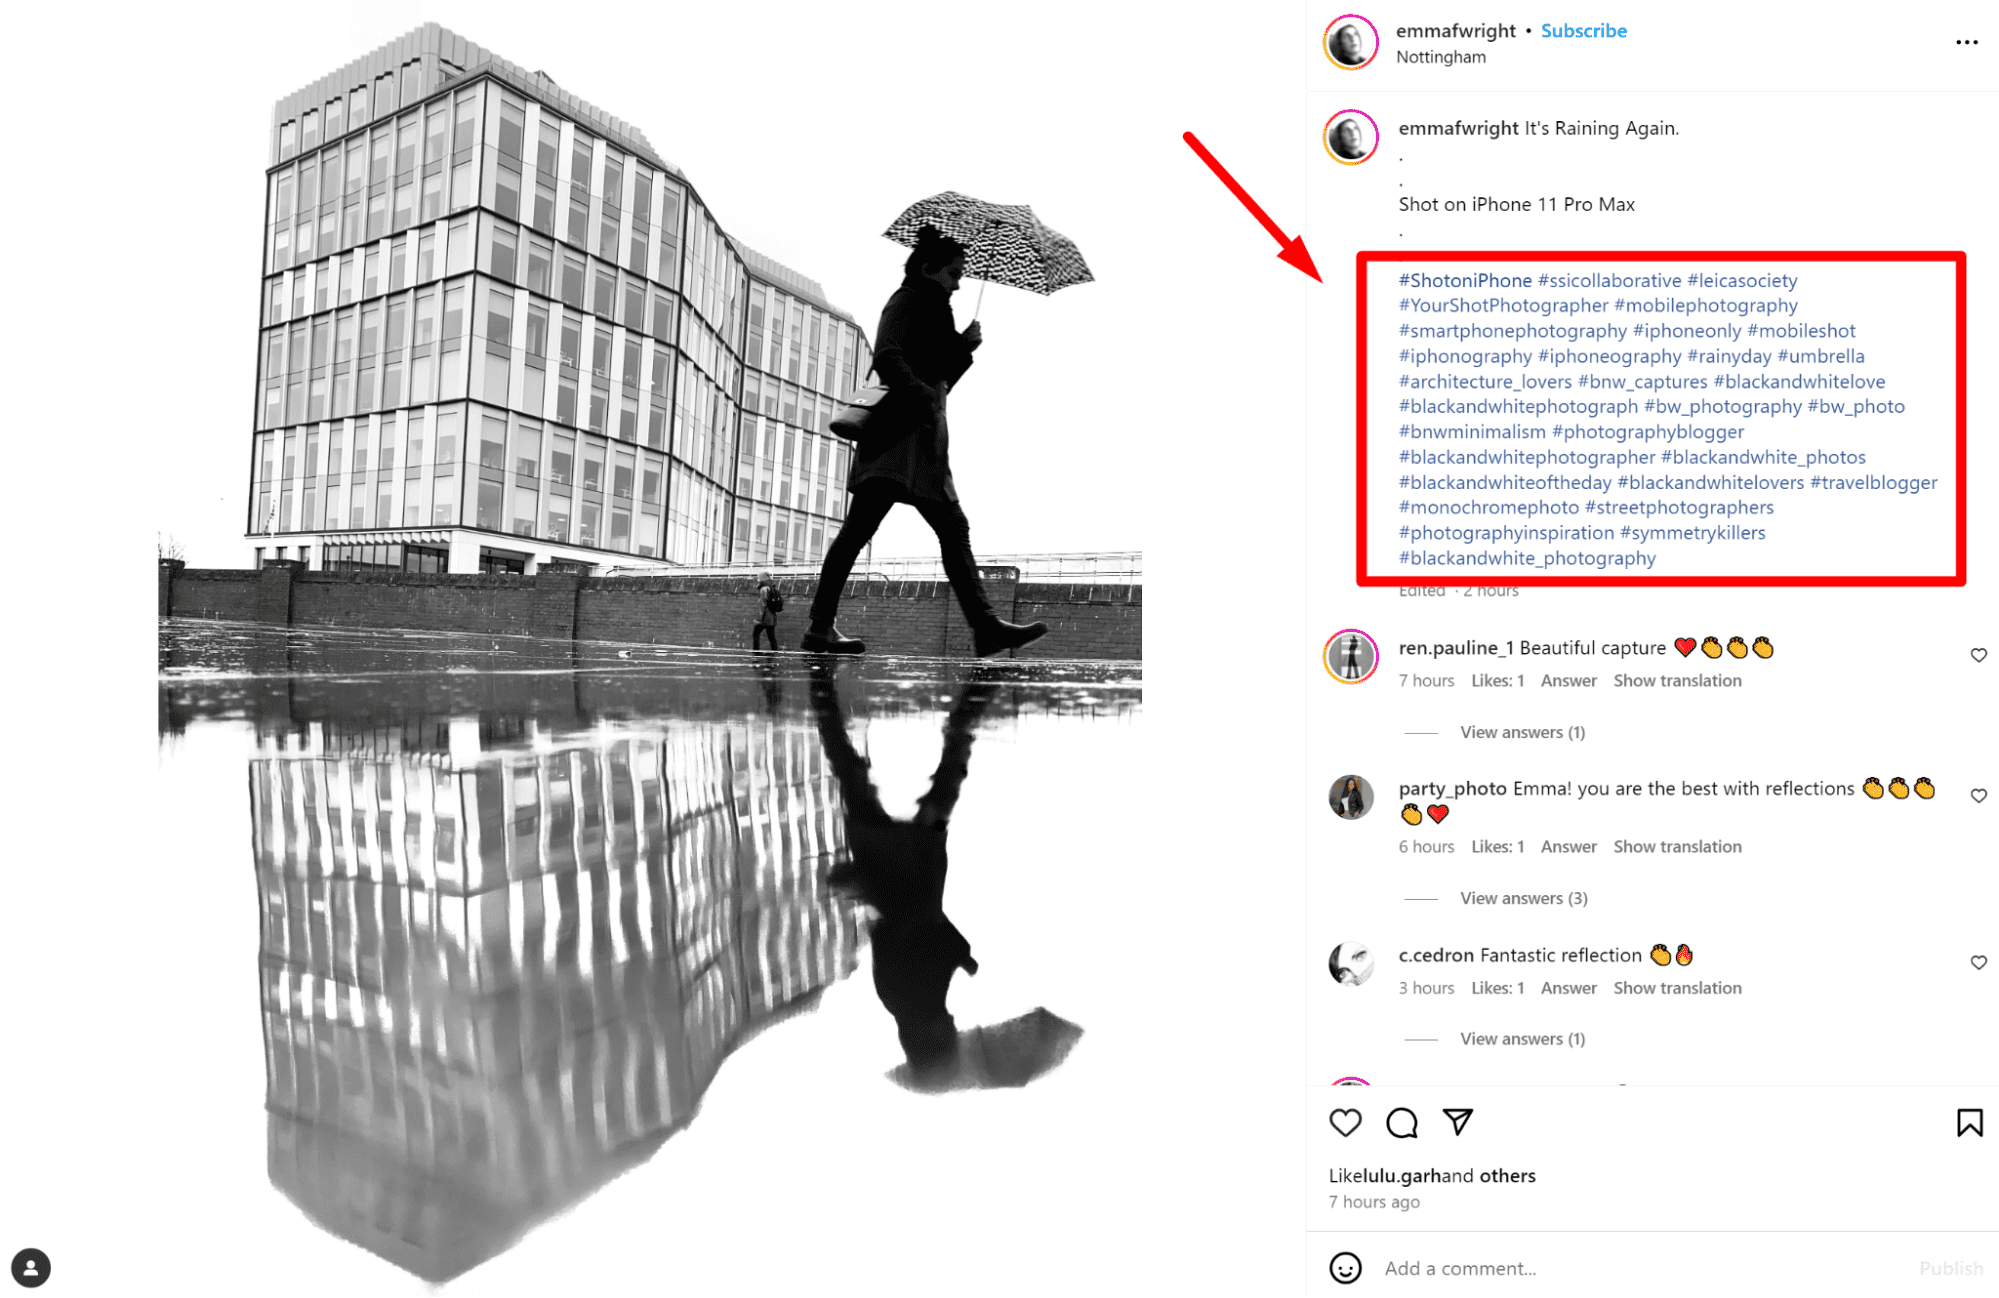Screen dimensions: 1999x1298
Task: Like c.cedron's comment
Action: (1978, 962)
